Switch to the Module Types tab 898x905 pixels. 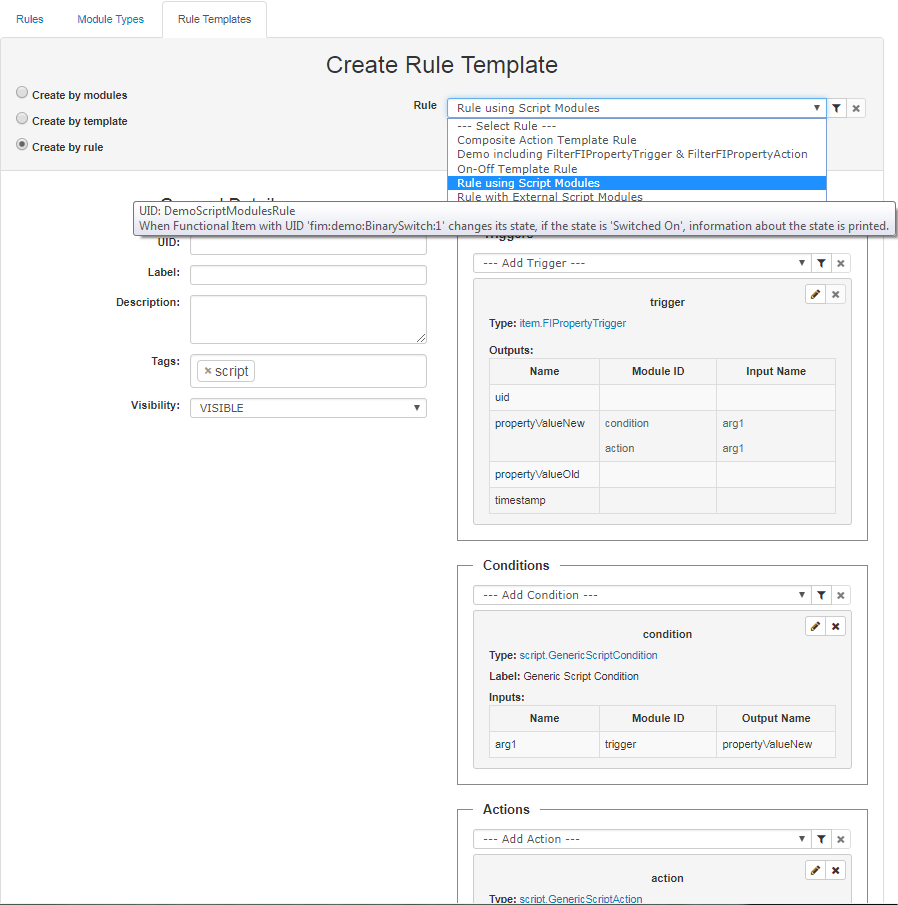pos(110,18)
